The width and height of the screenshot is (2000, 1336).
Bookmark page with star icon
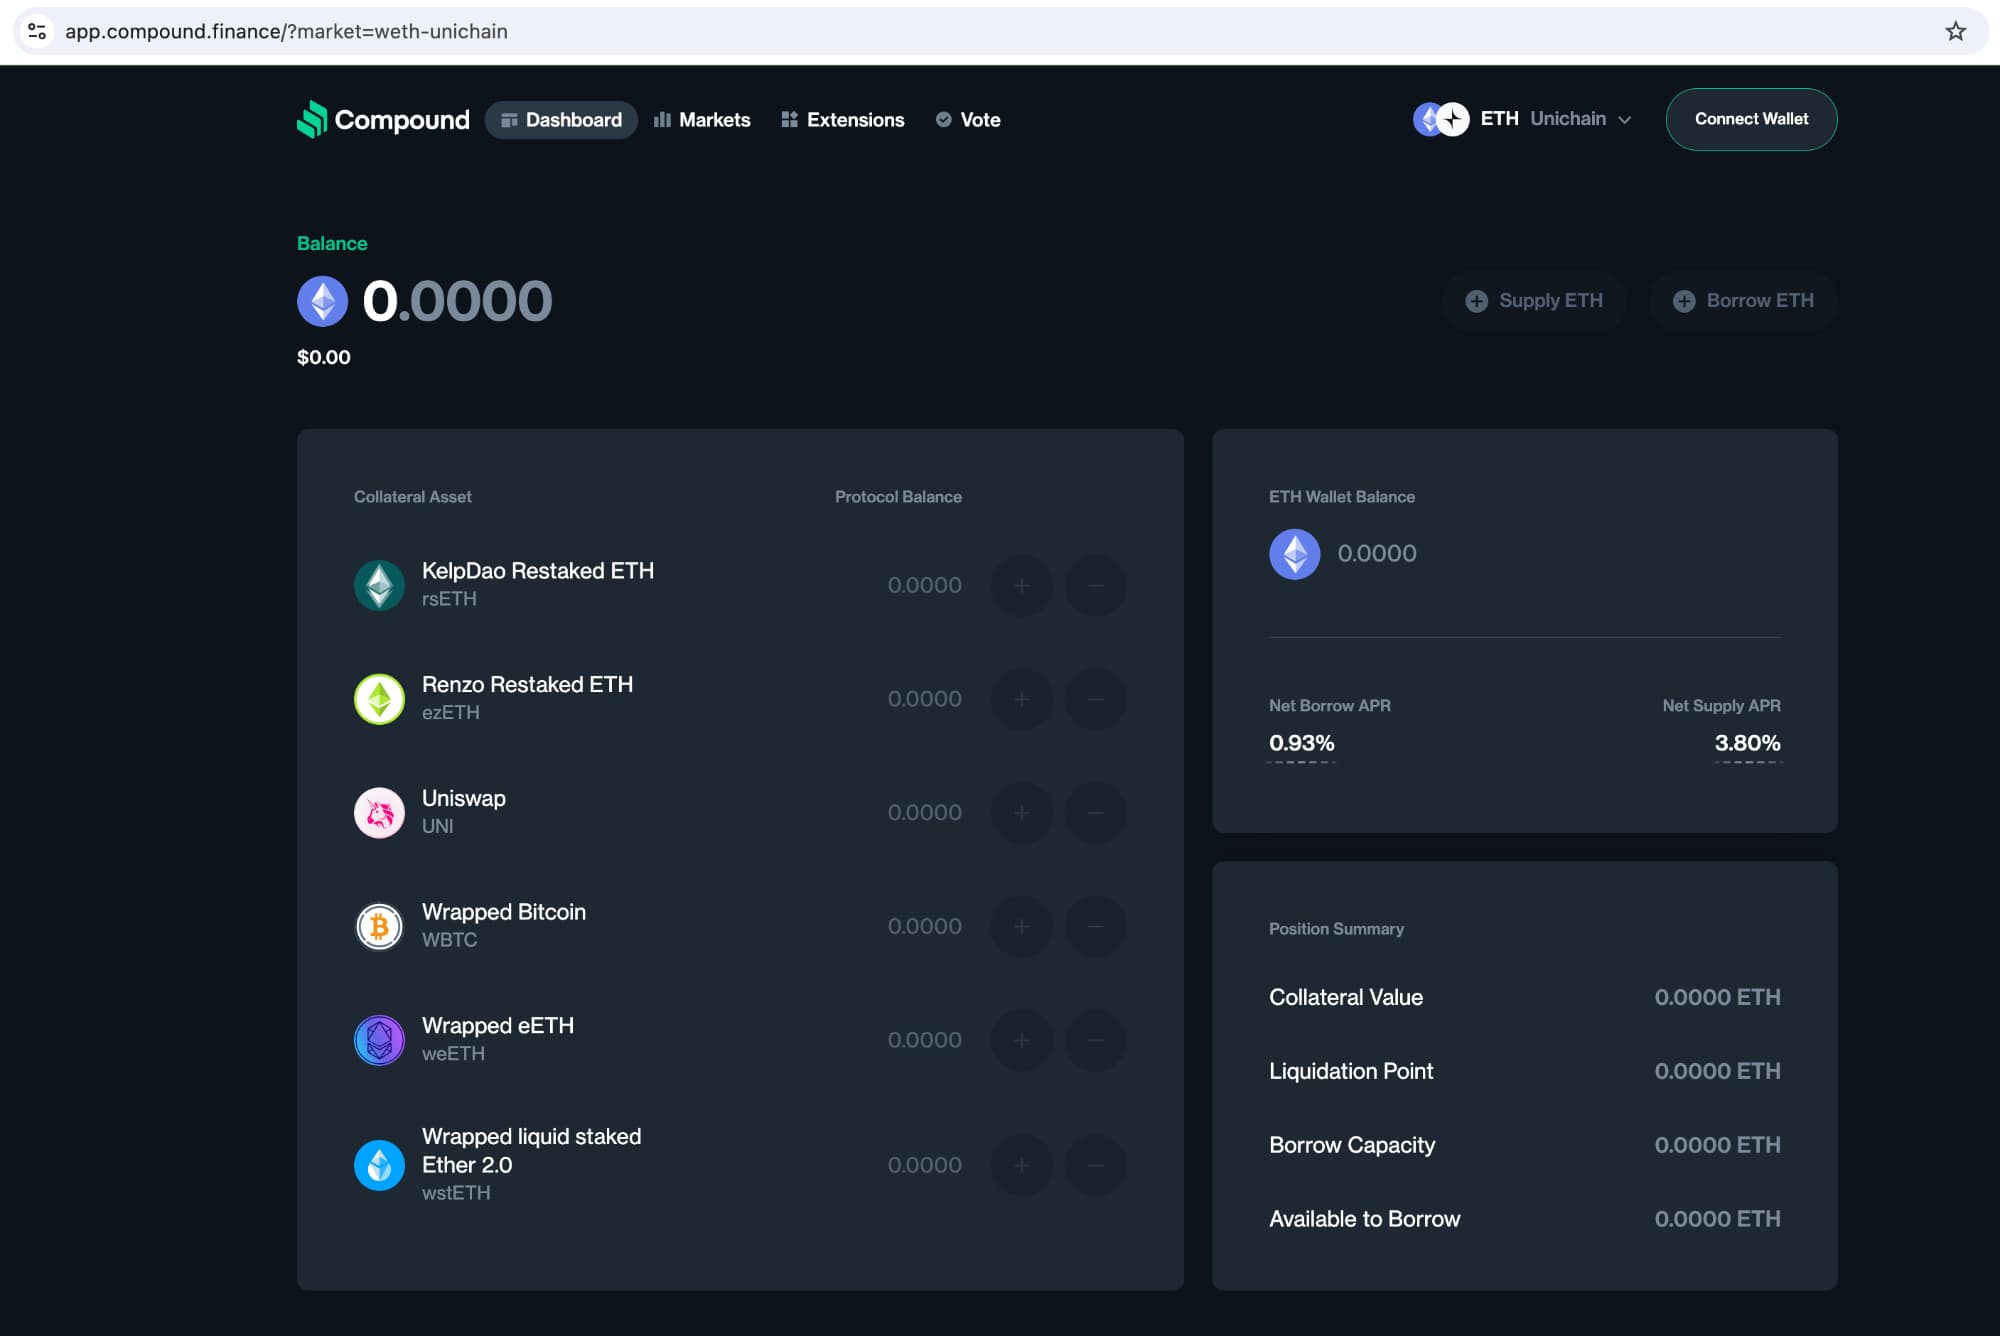pyautogui.click(x=1955, y=31)
